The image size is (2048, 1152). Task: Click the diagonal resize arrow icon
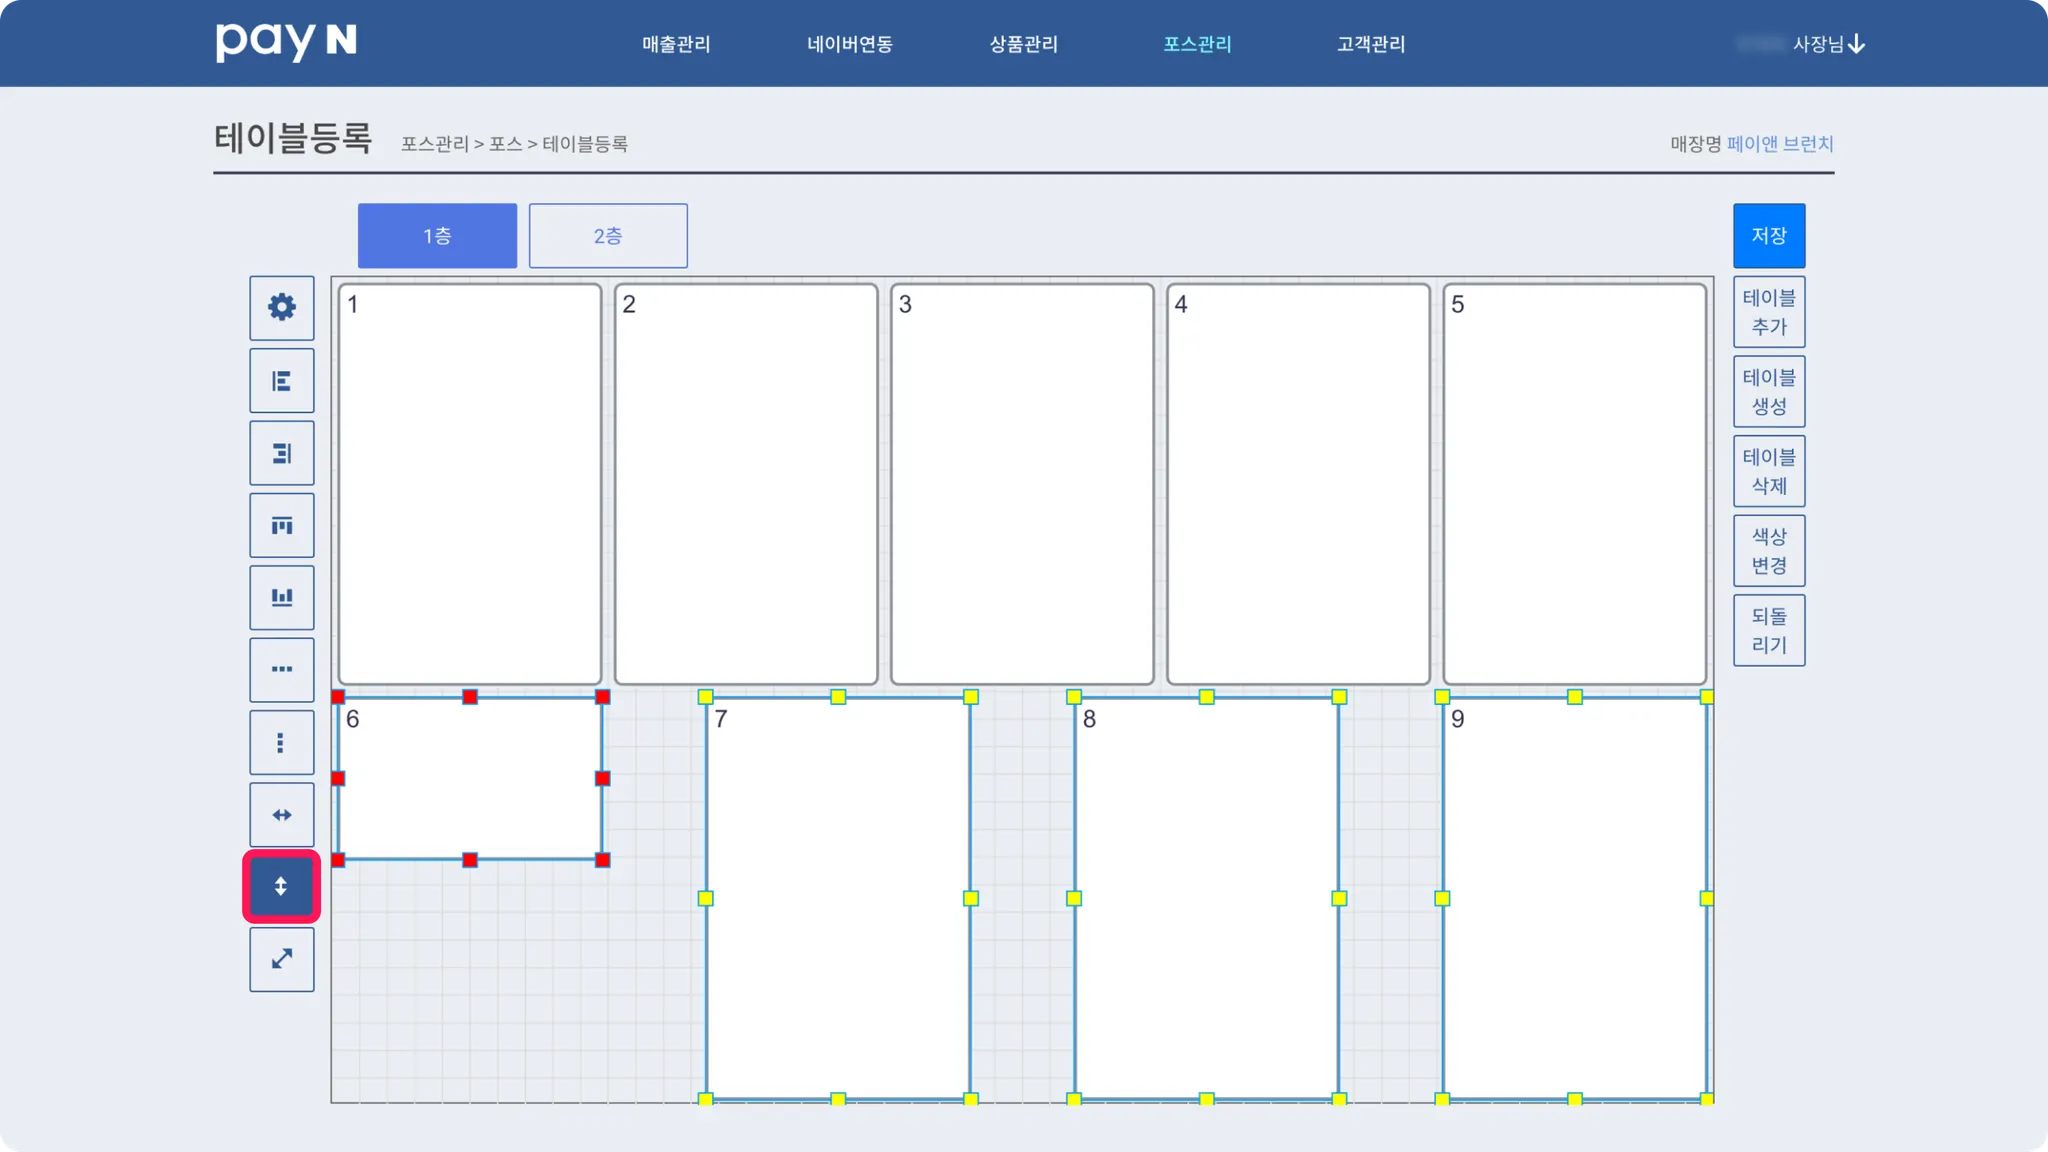click(281, 959)
